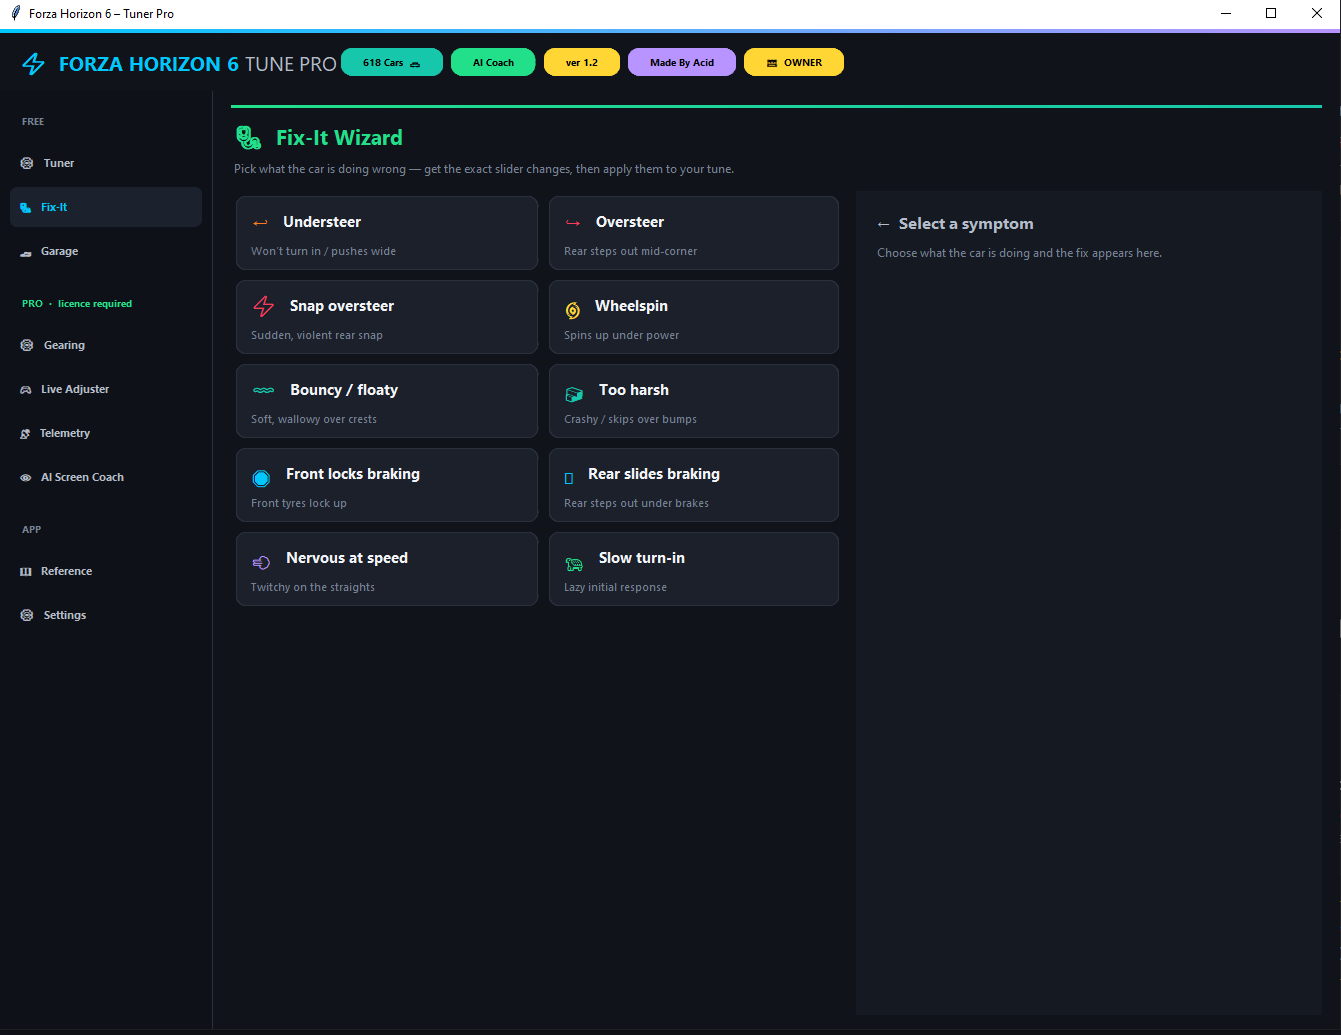The width and height of the screenshot is (1341, 1035).
Task: Click the Gearing sidebar icon
Action: [27, 345]
